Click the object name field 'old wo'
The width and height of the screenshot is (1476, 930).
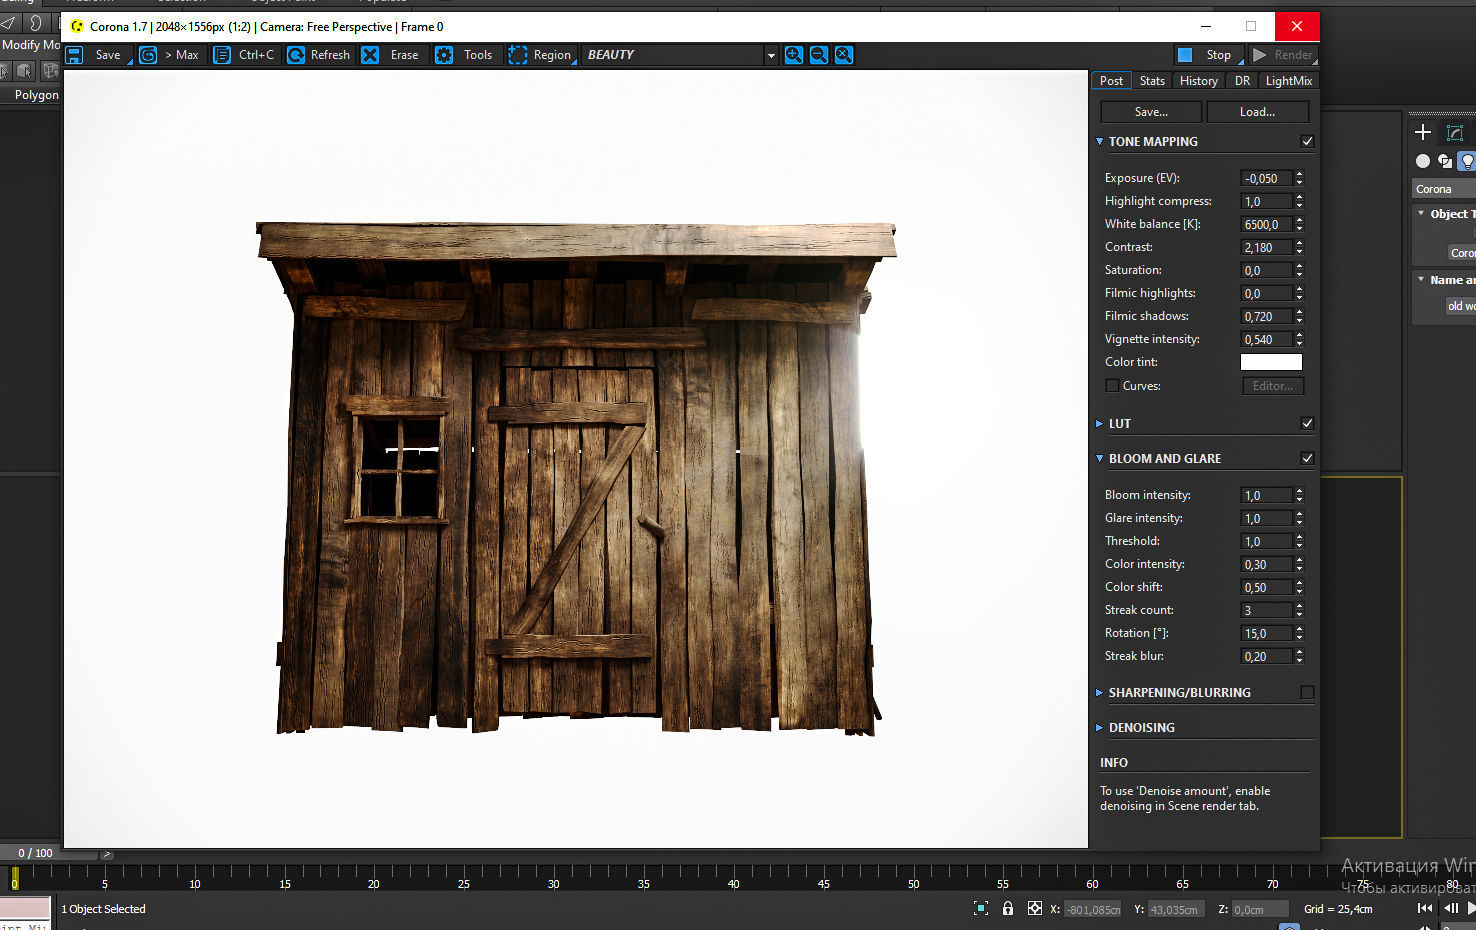(x=1460, y=306)
